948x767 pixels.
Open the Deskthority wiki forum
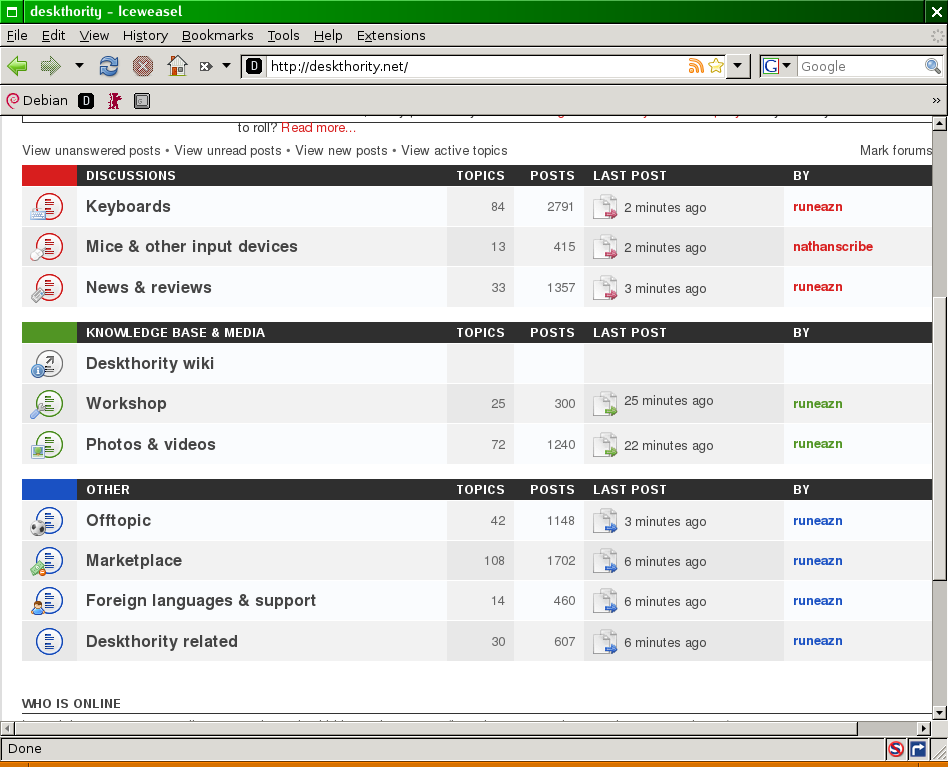150,364
